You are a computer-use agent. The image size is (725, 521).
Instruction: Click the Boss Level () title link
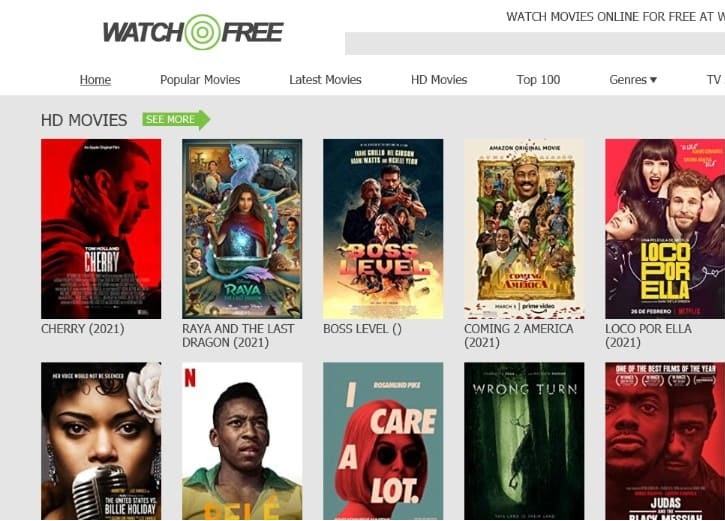(362, 329)
